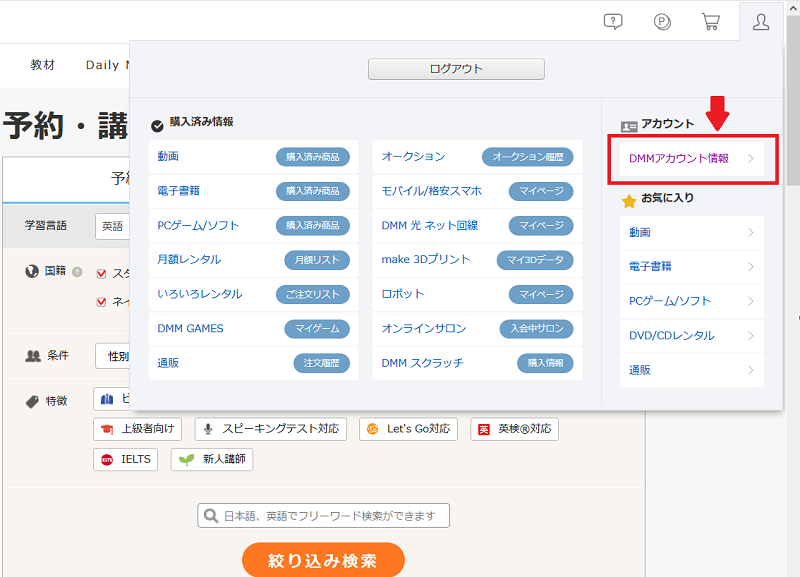The width and height of the screenshot is (800, 577).
Task: Open DMM GAMES link
Action: [190, 329]
